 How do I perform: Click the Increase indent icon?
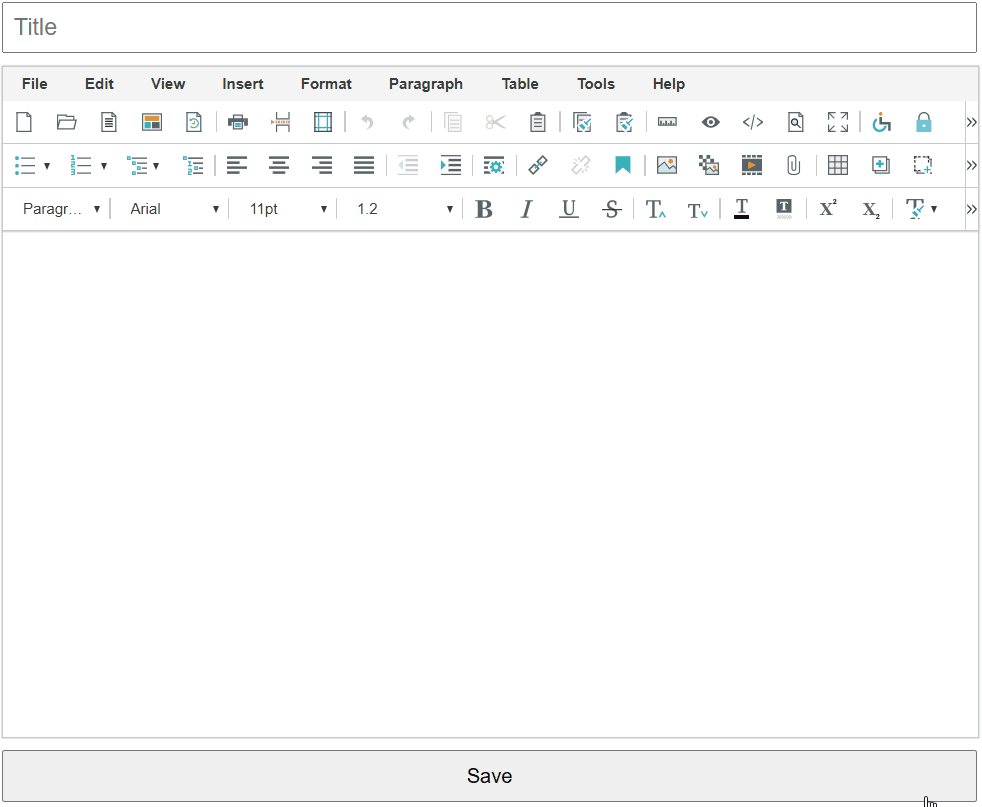click(x=451, y=165)
